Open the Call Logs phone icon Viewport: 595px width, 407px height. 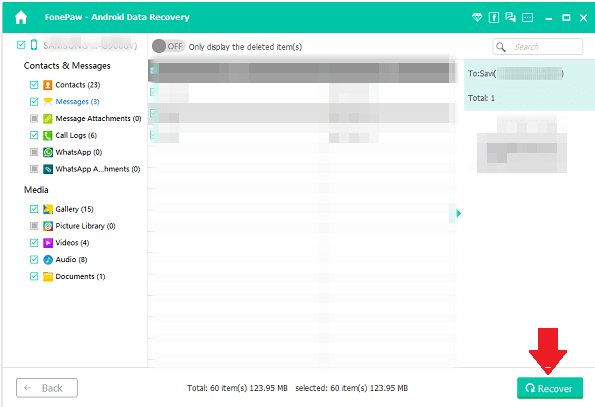(48, 135)
